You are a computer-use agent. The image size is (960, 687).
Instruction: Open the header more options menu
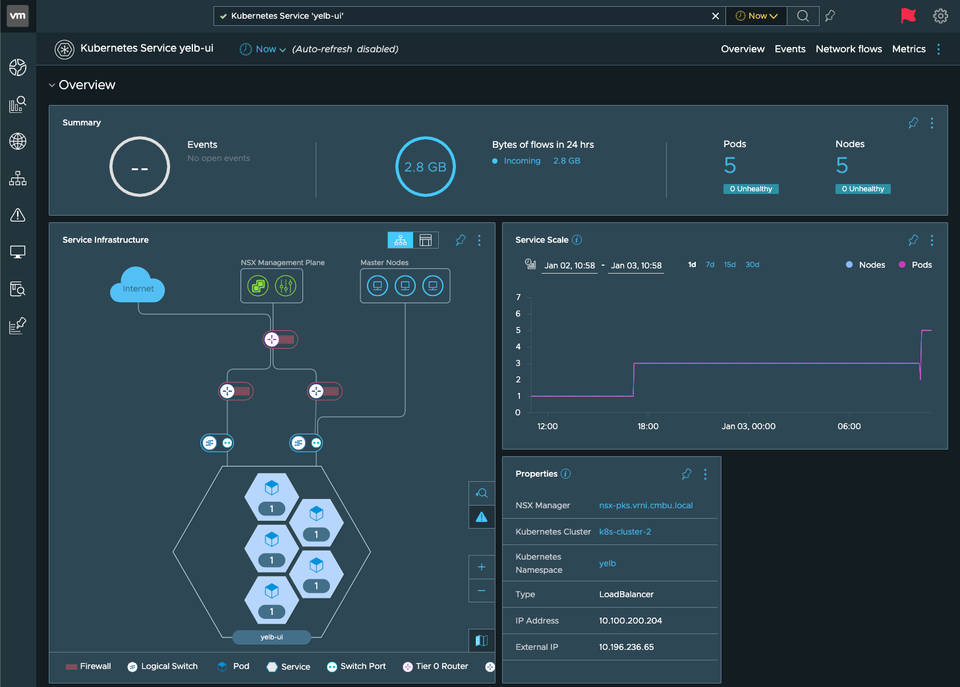tap(939, 49)
